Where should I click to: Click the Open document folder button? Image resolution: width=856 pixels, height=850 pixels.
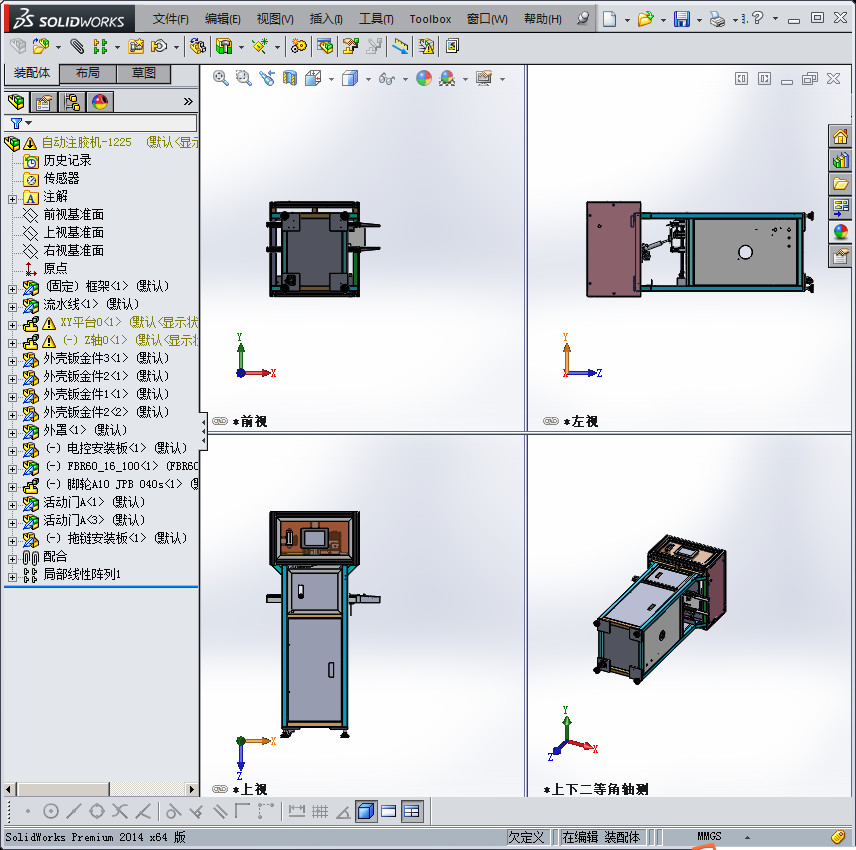coord(645,19)
